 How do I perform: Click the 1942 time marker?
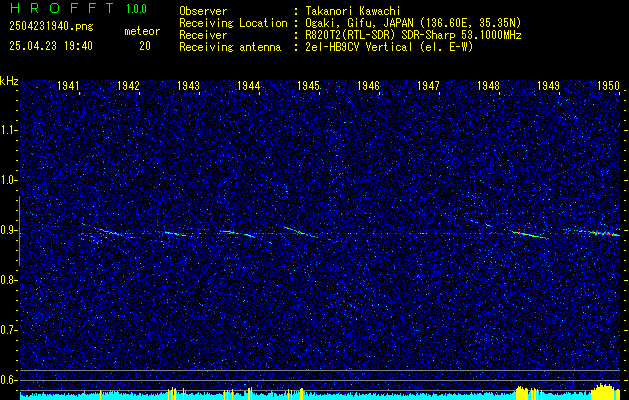(x=128, y=85)
